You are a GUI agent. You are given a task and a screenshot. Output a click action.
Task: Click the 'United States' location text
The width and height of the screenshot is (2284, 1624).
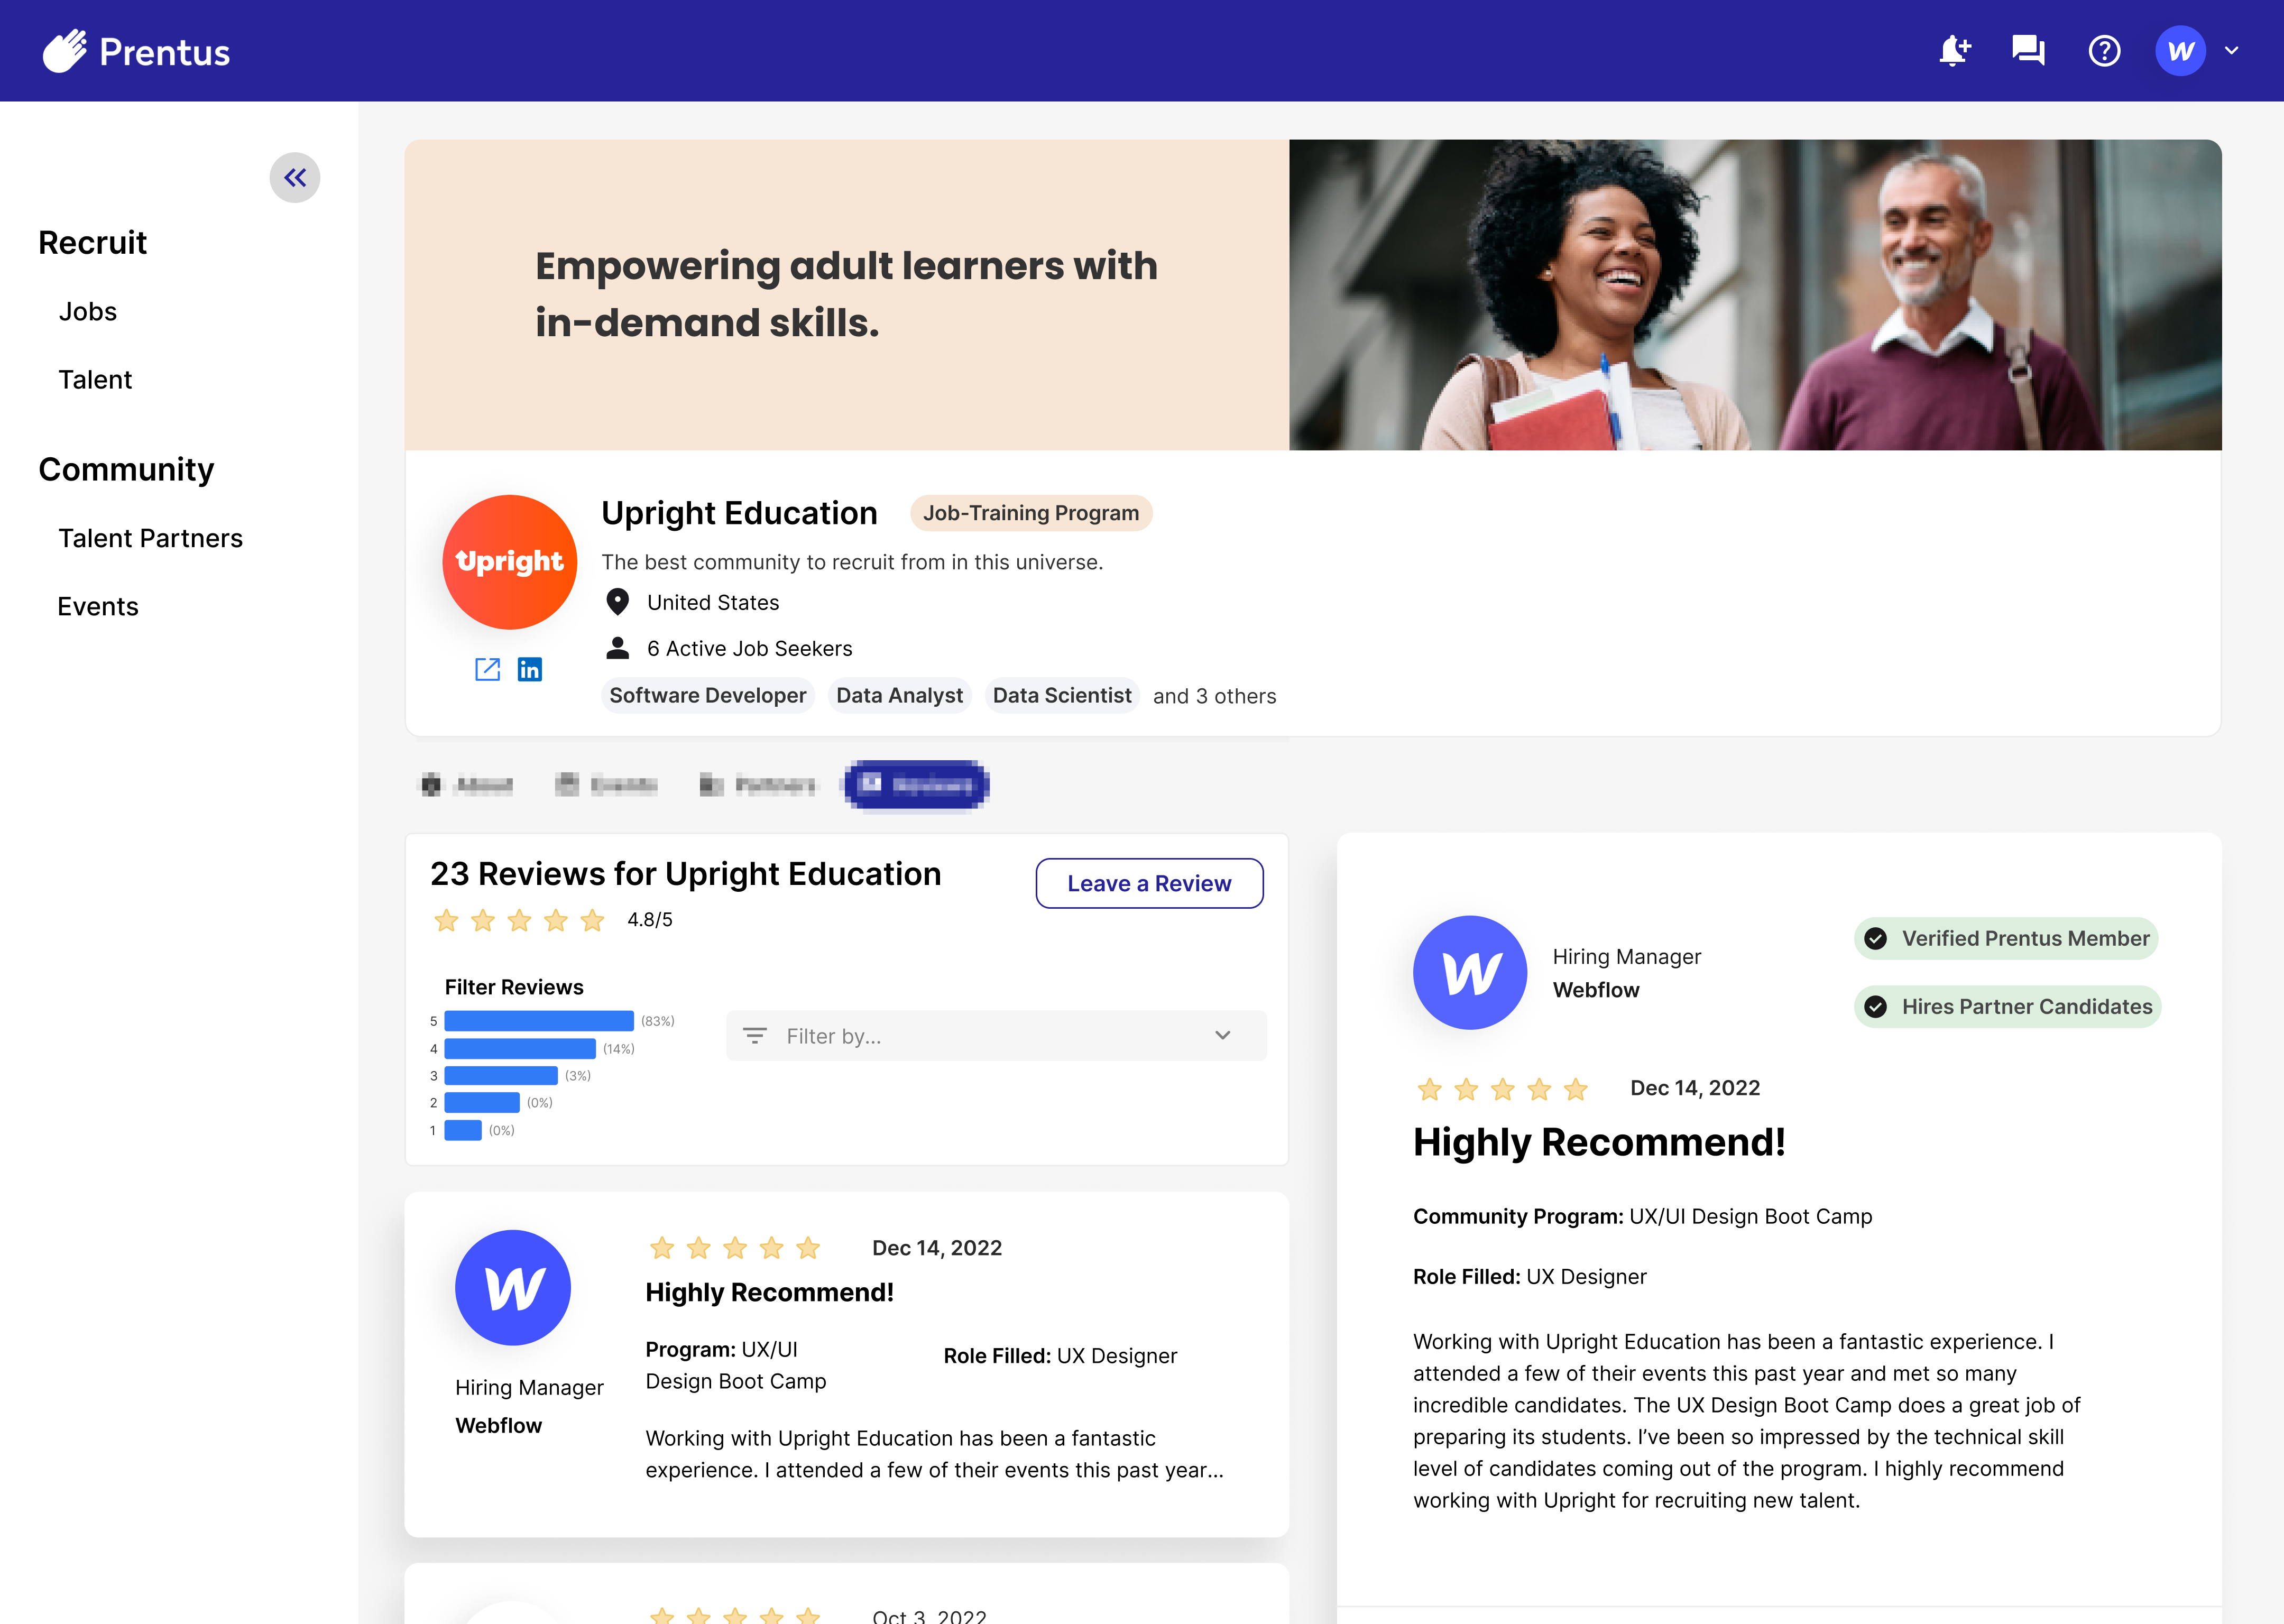coord(713,603)
